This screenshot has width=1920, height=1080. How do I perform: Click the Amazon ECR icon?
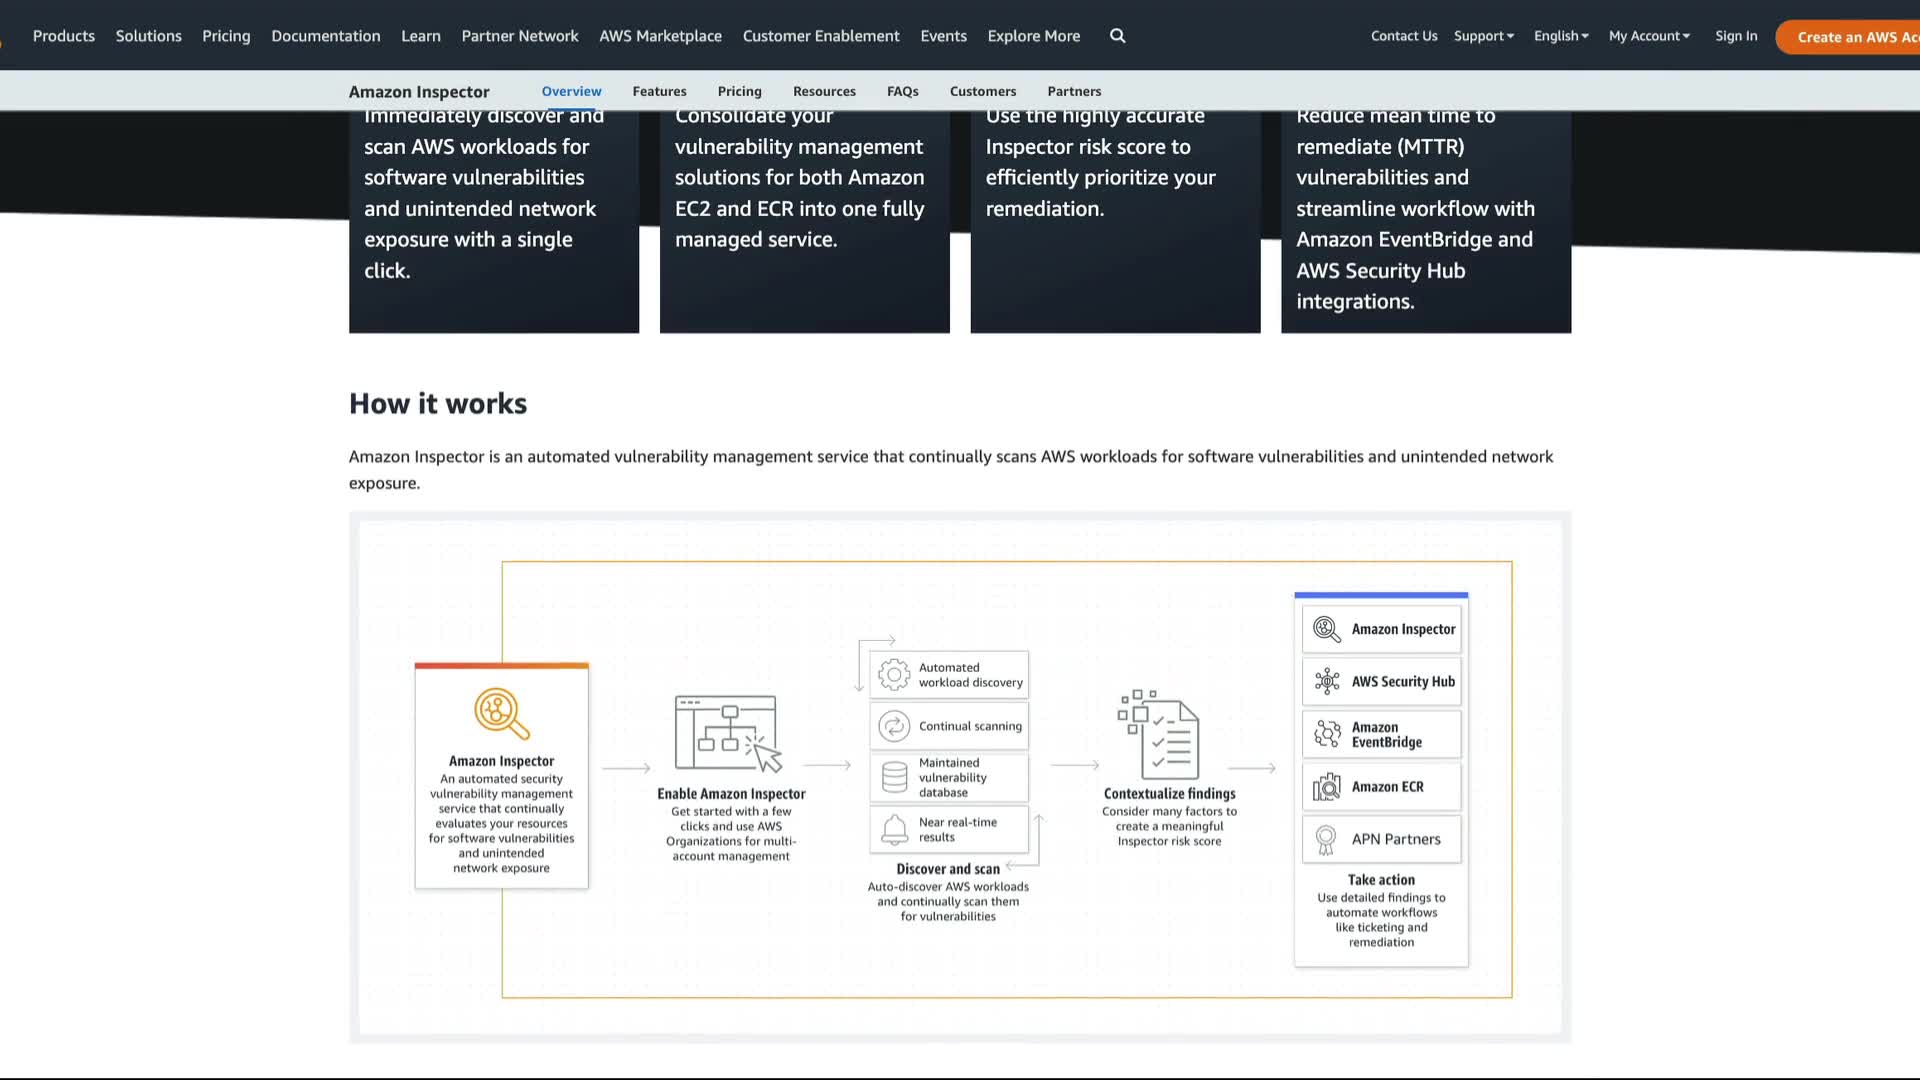click(1327, 787)
